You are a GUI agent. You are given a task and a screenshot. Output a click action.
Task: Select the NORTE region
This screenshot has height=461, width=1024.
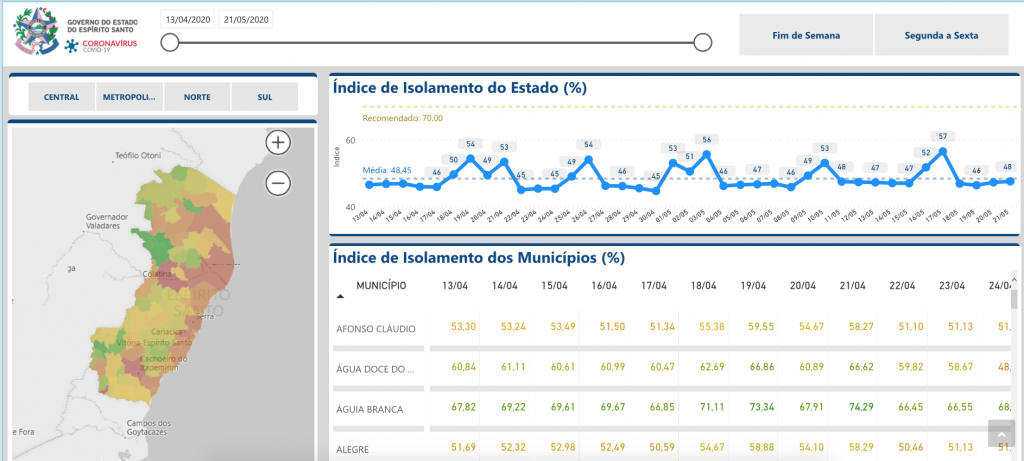(197, 97)
